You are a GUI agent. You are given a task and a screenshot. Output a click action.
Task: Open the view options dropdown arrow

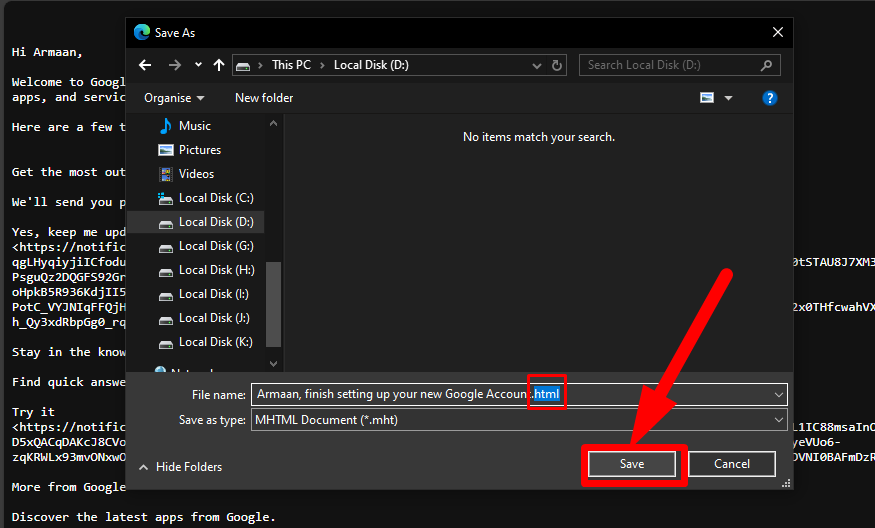(728, 98)
